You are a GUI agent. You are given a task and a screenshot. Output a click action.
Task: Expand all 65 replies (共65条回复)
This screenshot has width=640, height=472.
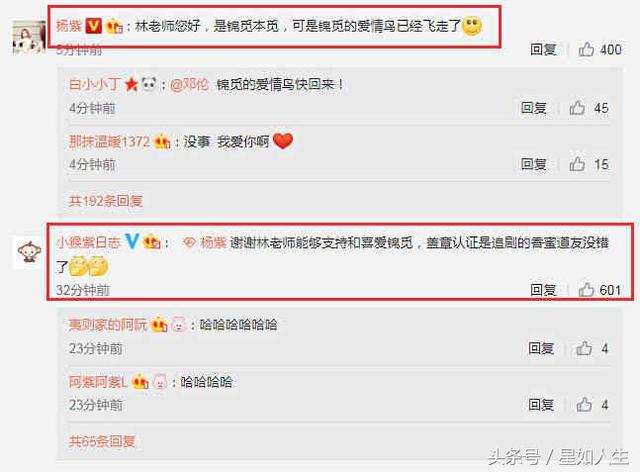pos(102,441)
